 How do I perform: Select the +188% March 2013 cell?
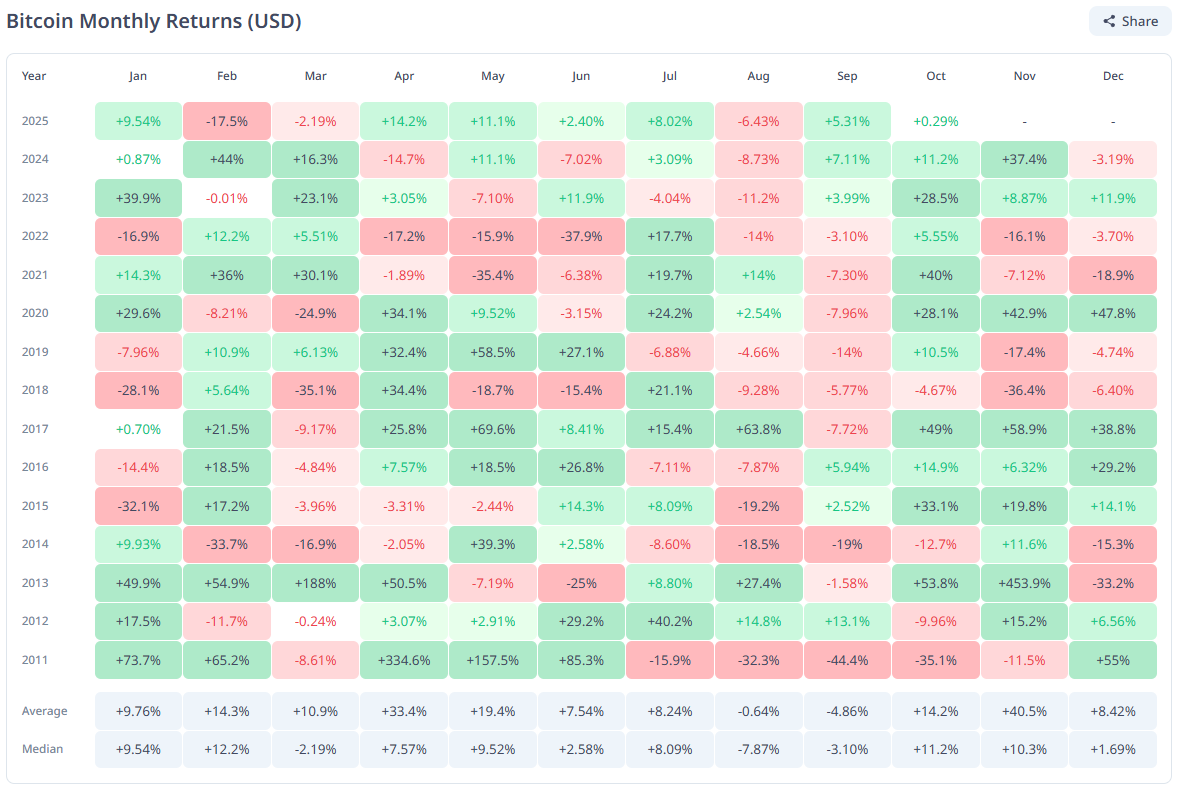315,582
